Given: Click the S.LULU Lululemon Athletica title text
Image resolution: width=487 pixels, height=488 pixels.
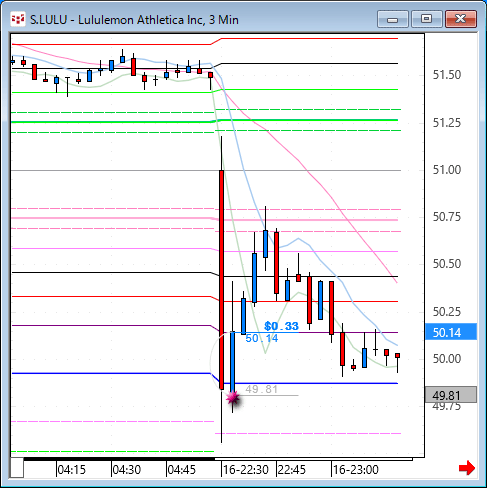Looking at the screenshot, I should pyautogui.click(x=134, y=20).
